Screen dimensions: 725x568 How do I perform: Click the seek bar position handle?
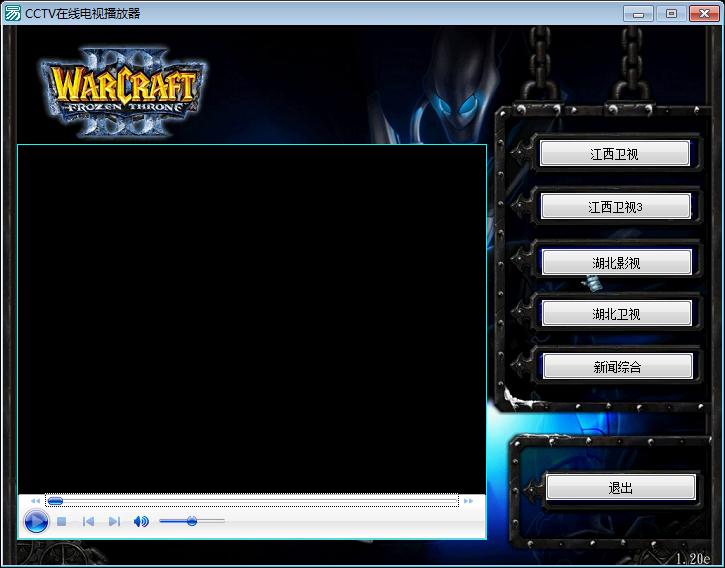pyautogui.click(x=55, y=501)
